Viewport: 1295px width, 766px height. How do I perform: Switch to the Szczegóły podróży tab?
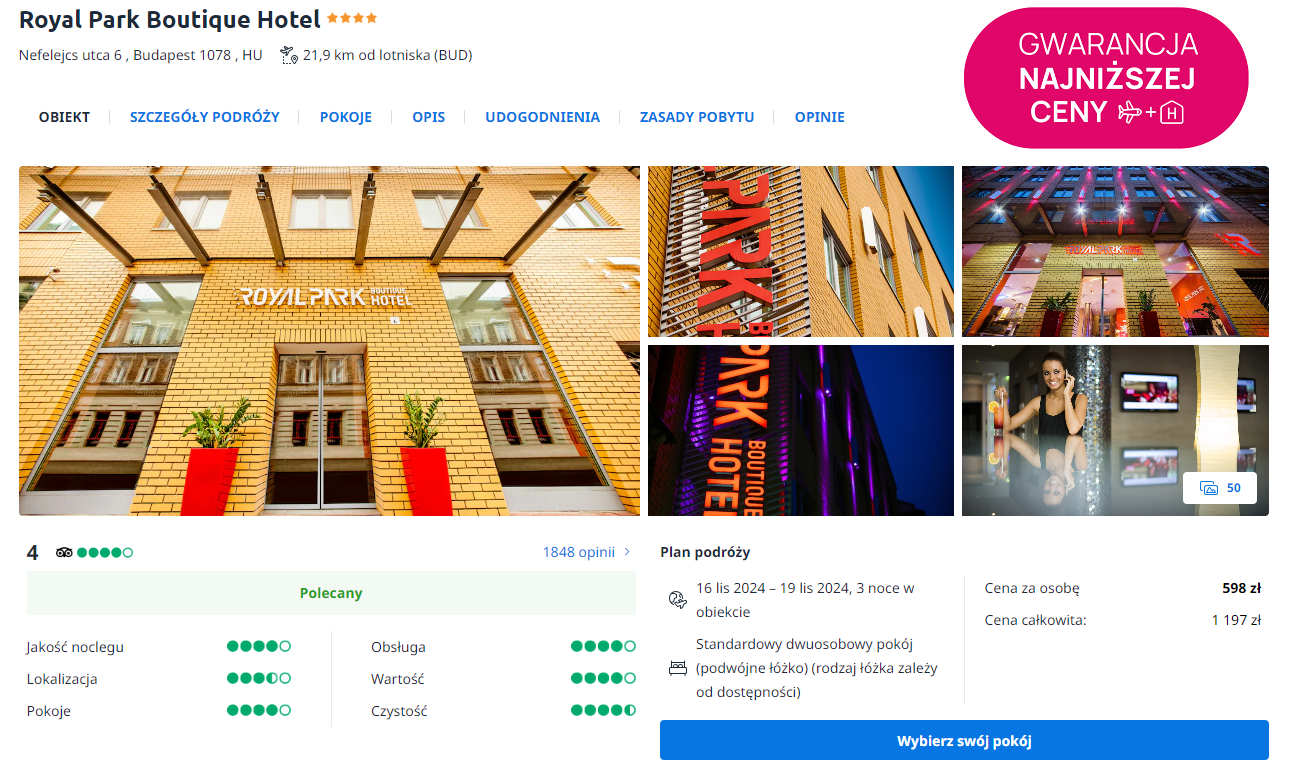(204, 117)
